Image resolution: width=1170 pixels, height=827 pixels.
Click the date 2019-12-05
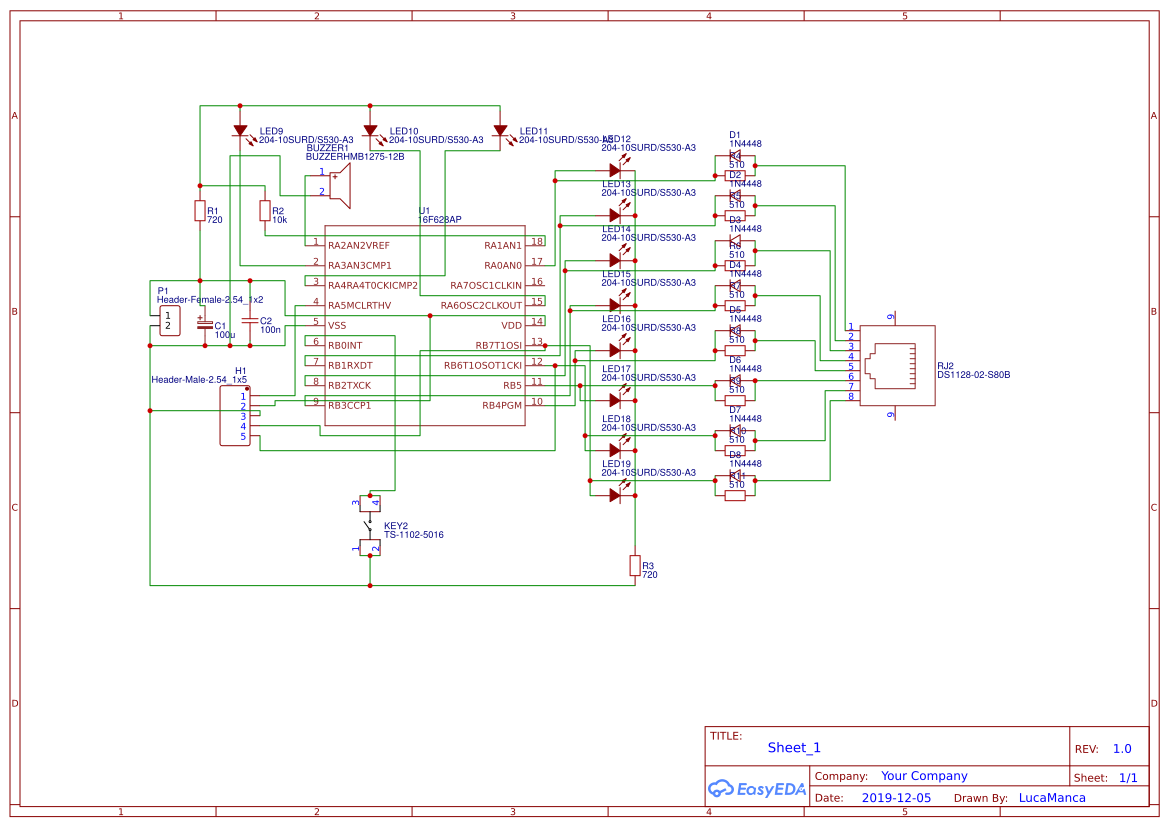click(896, 798)
